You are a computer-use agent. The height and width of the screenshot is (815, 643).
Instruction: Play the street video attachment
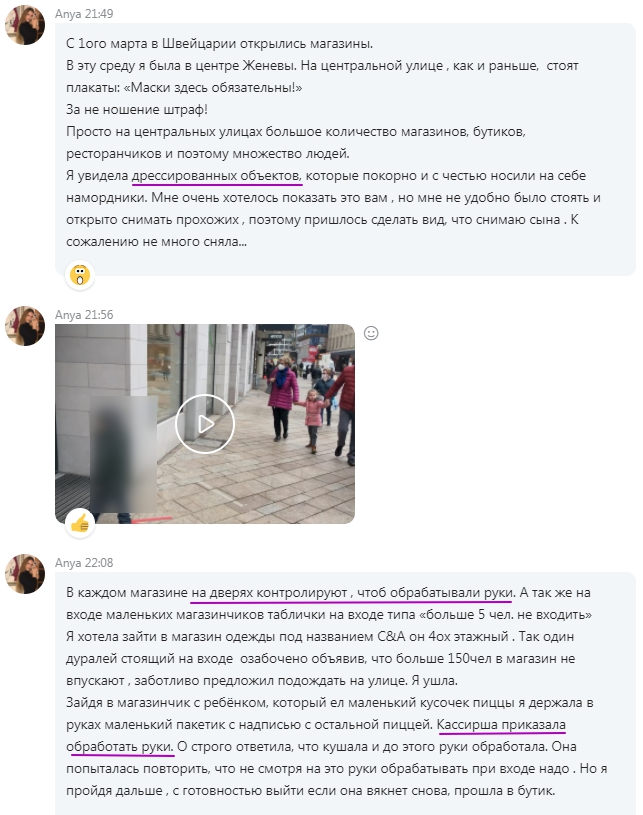(205, 424)
